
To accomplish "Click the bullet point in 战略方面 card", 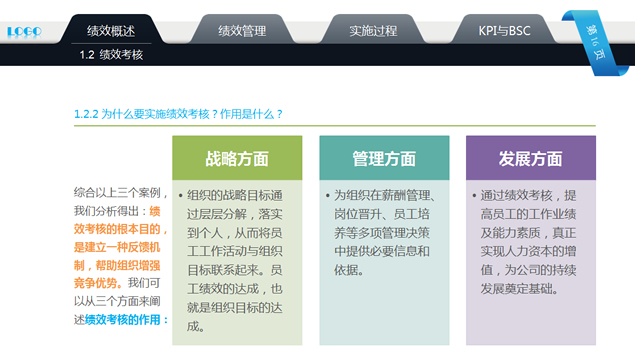I will click(x=181, y=196).
